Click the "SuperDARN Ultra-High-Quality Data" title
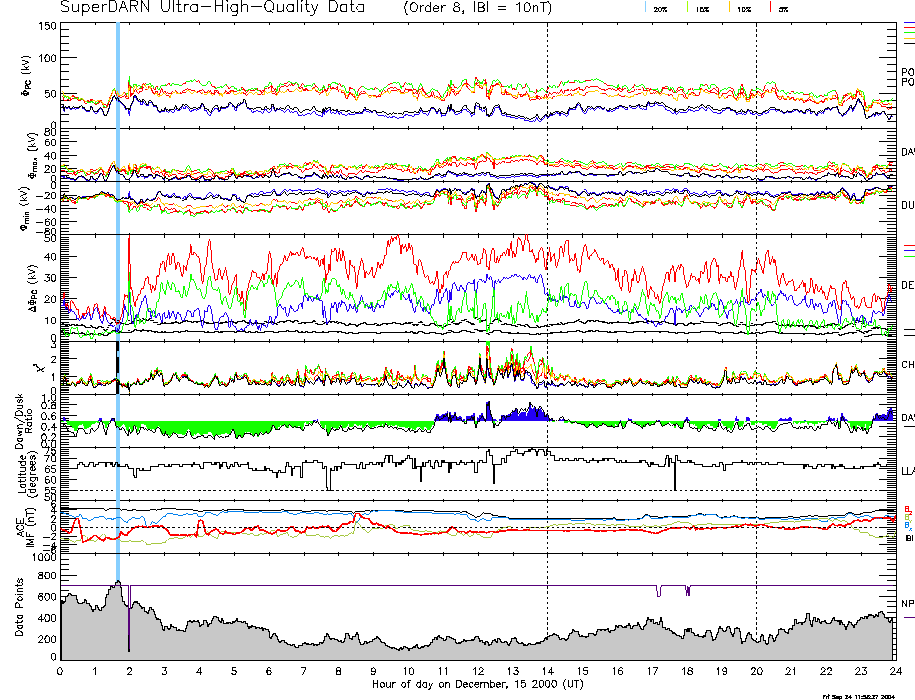 [212, 8]
